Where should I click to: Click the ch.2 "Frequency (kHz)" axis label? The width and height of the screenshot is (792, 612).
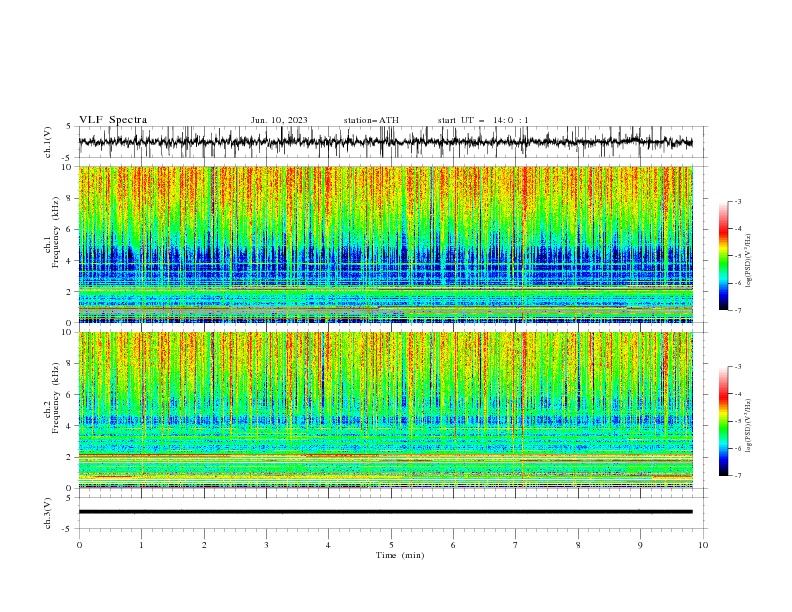point(56,398)
